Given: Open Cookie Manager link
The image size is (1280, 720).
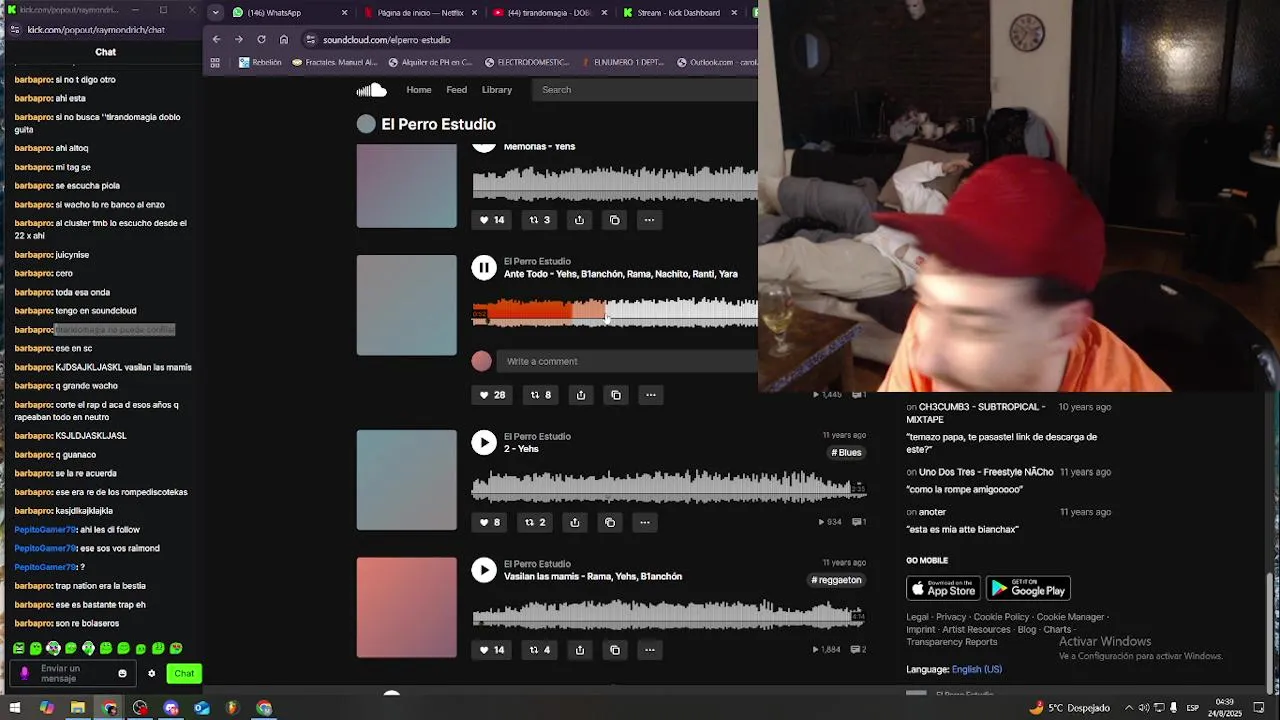Looking at the screenshot, I should [1070, 617].
